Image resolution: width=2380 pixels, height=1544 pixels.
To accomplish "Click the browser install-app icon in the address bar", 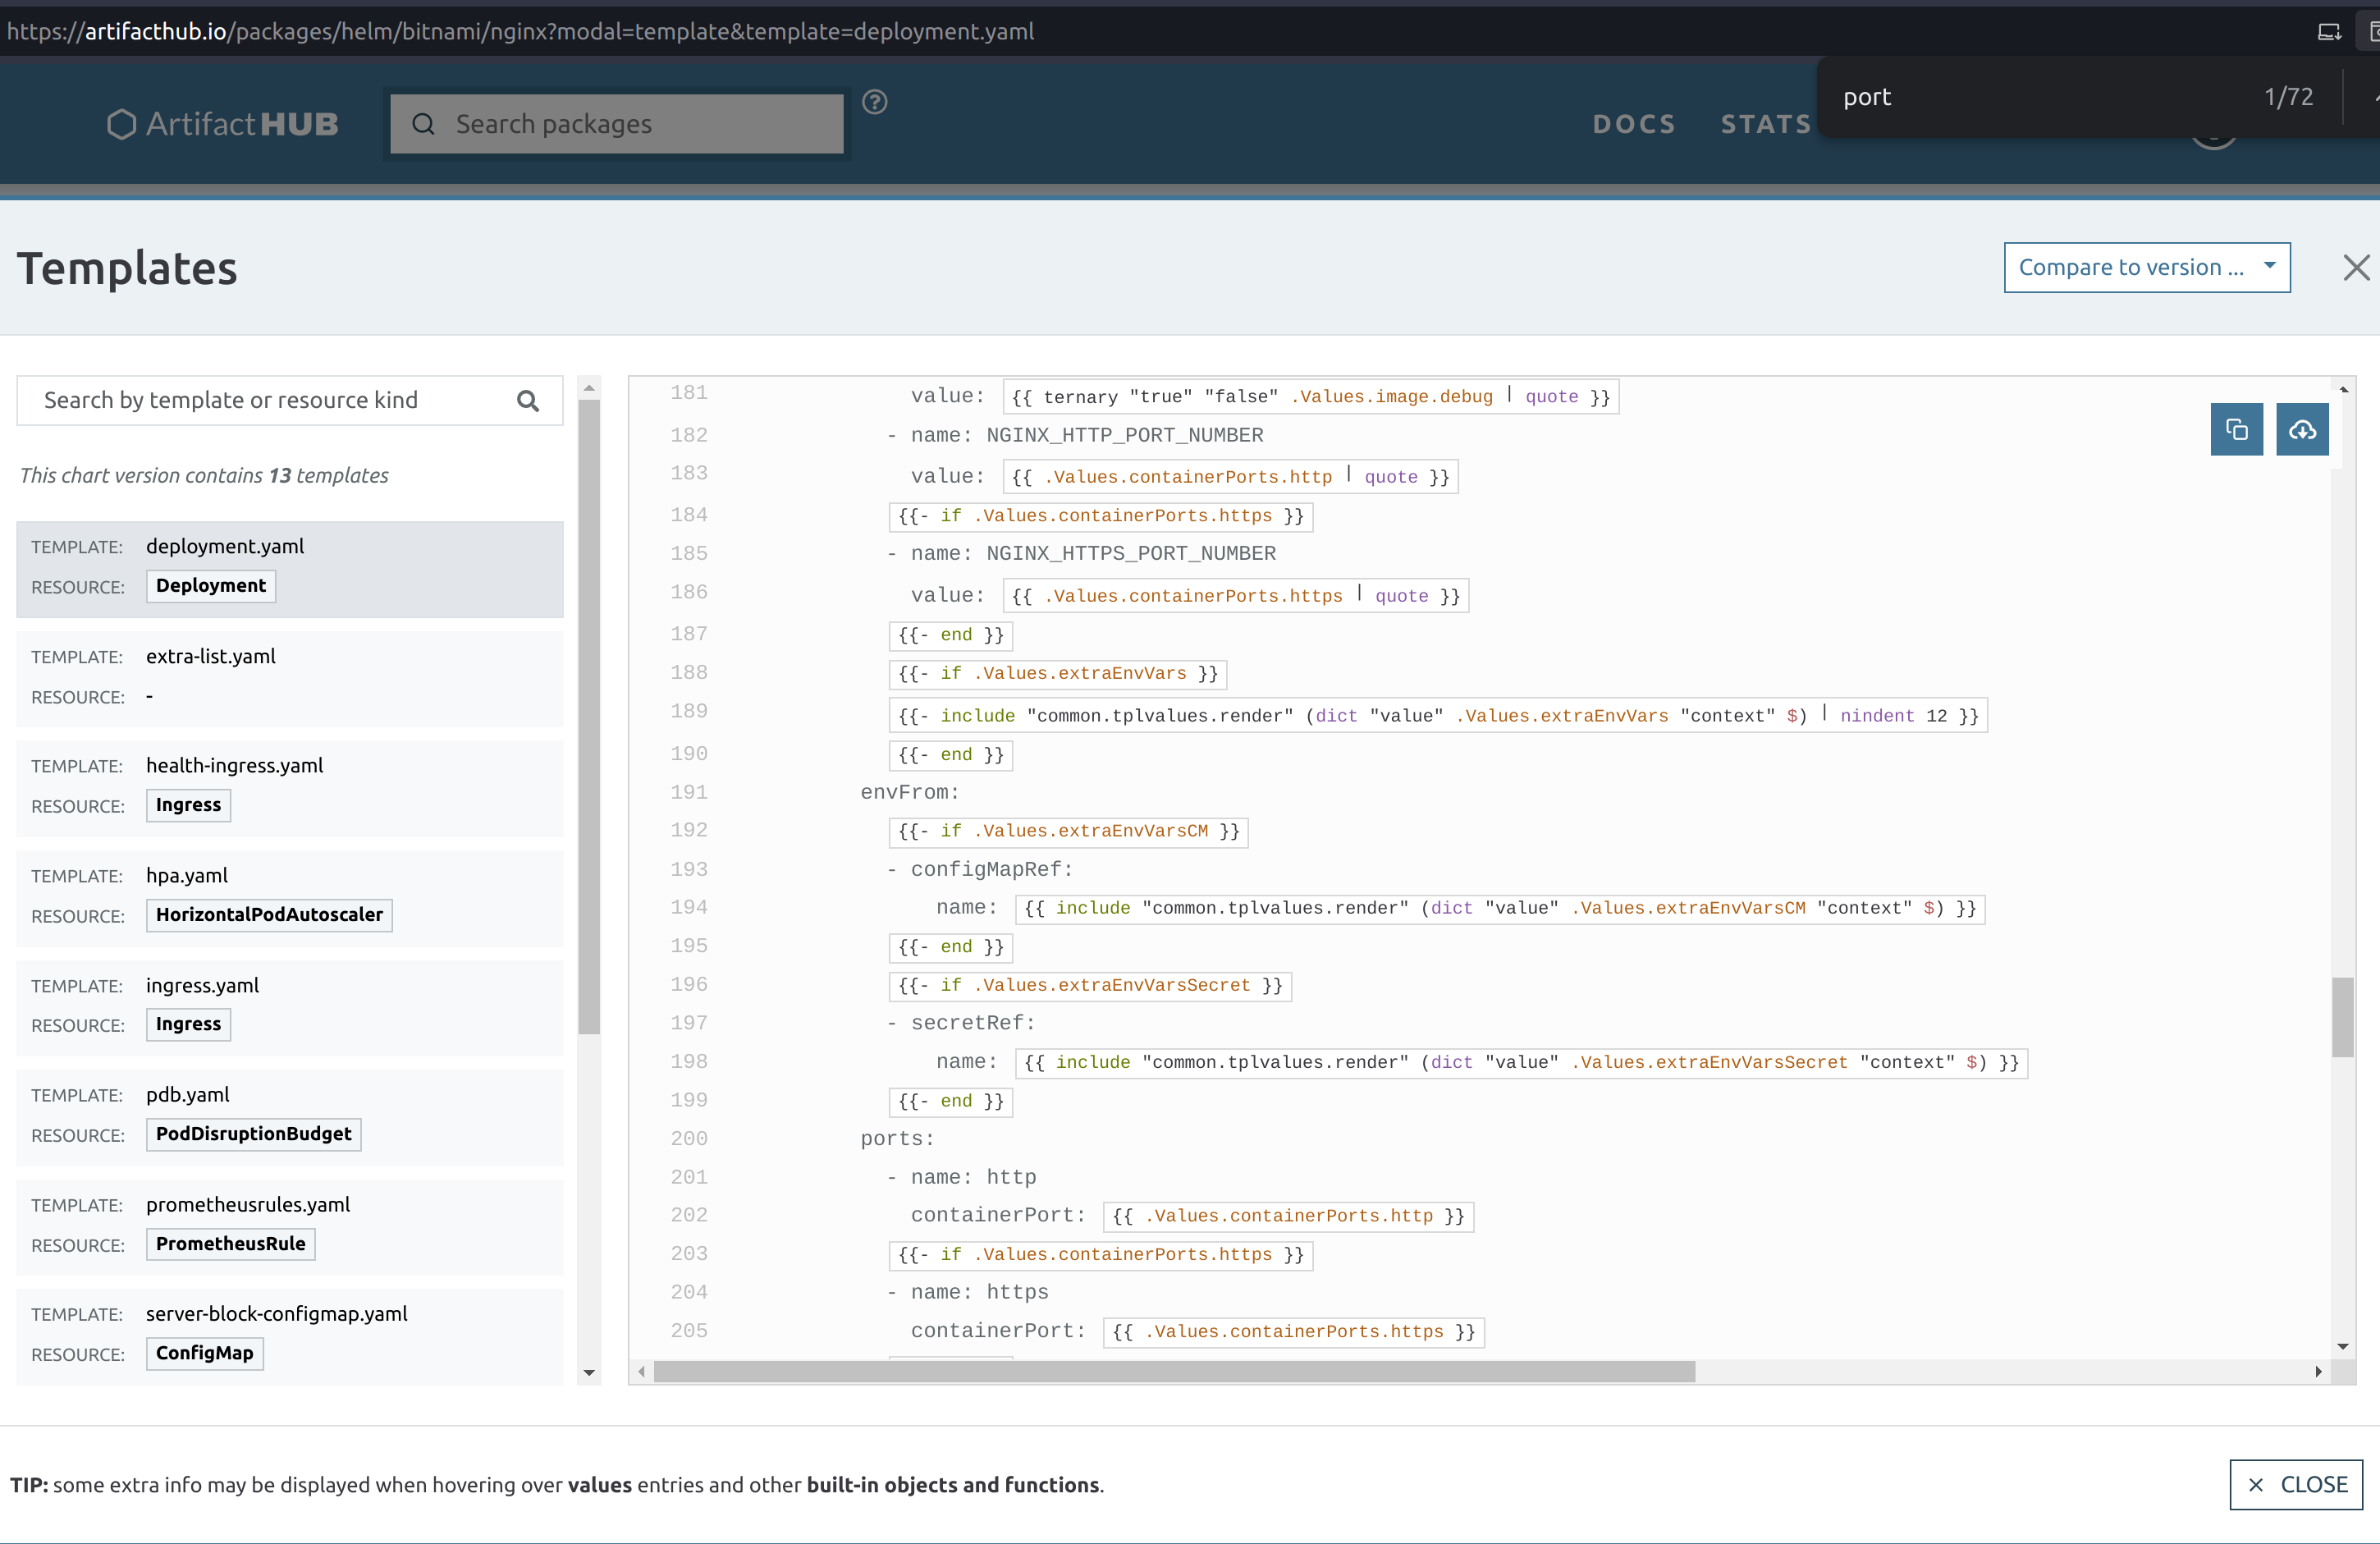I will point(2329,32).
